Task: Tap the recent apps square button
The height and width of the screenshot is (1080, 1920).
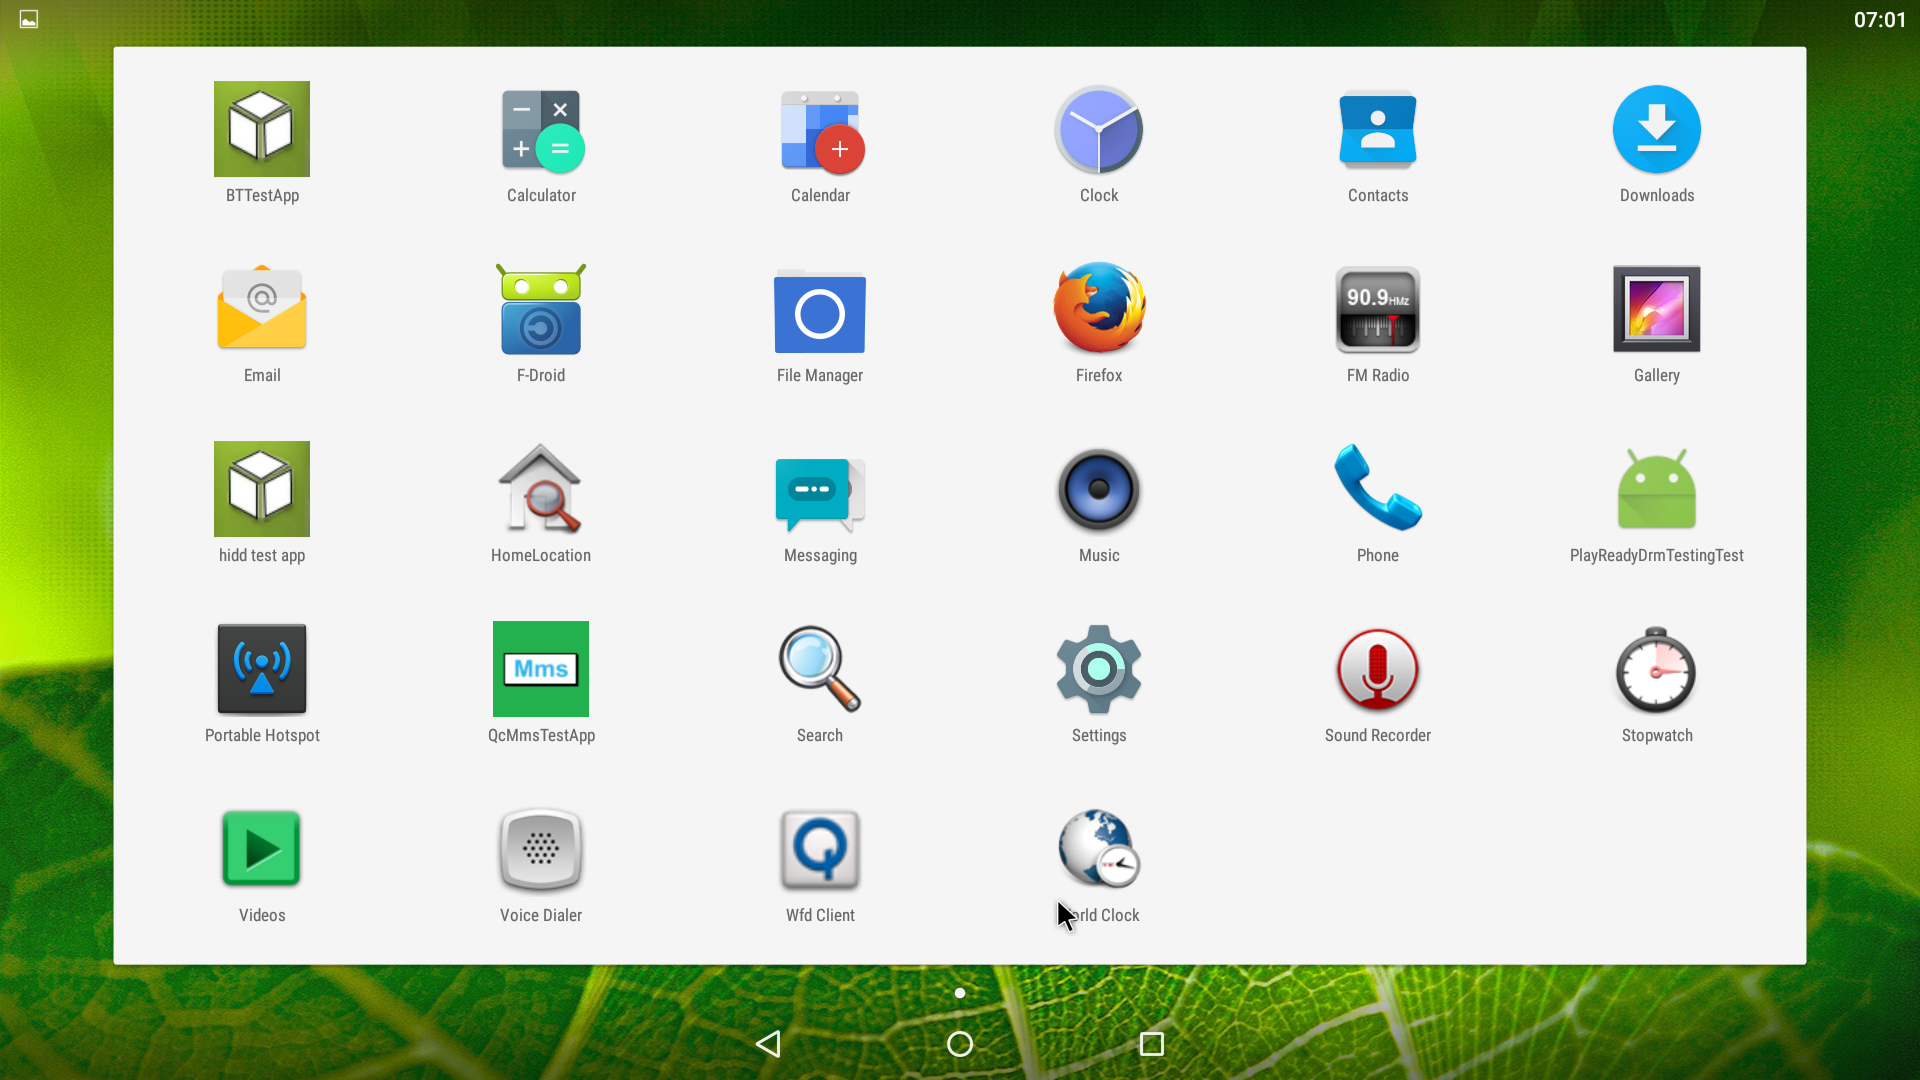Action: (1152, 1044)
